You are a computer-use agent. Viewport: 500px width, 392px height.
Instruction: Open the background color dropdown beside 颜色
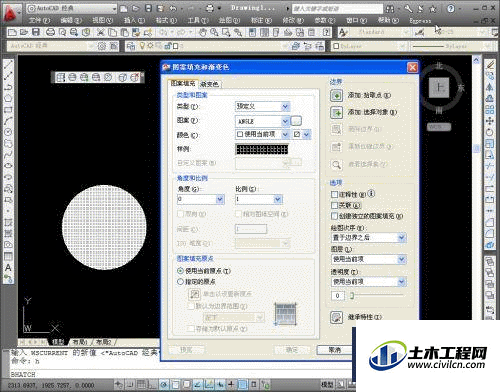307,134
